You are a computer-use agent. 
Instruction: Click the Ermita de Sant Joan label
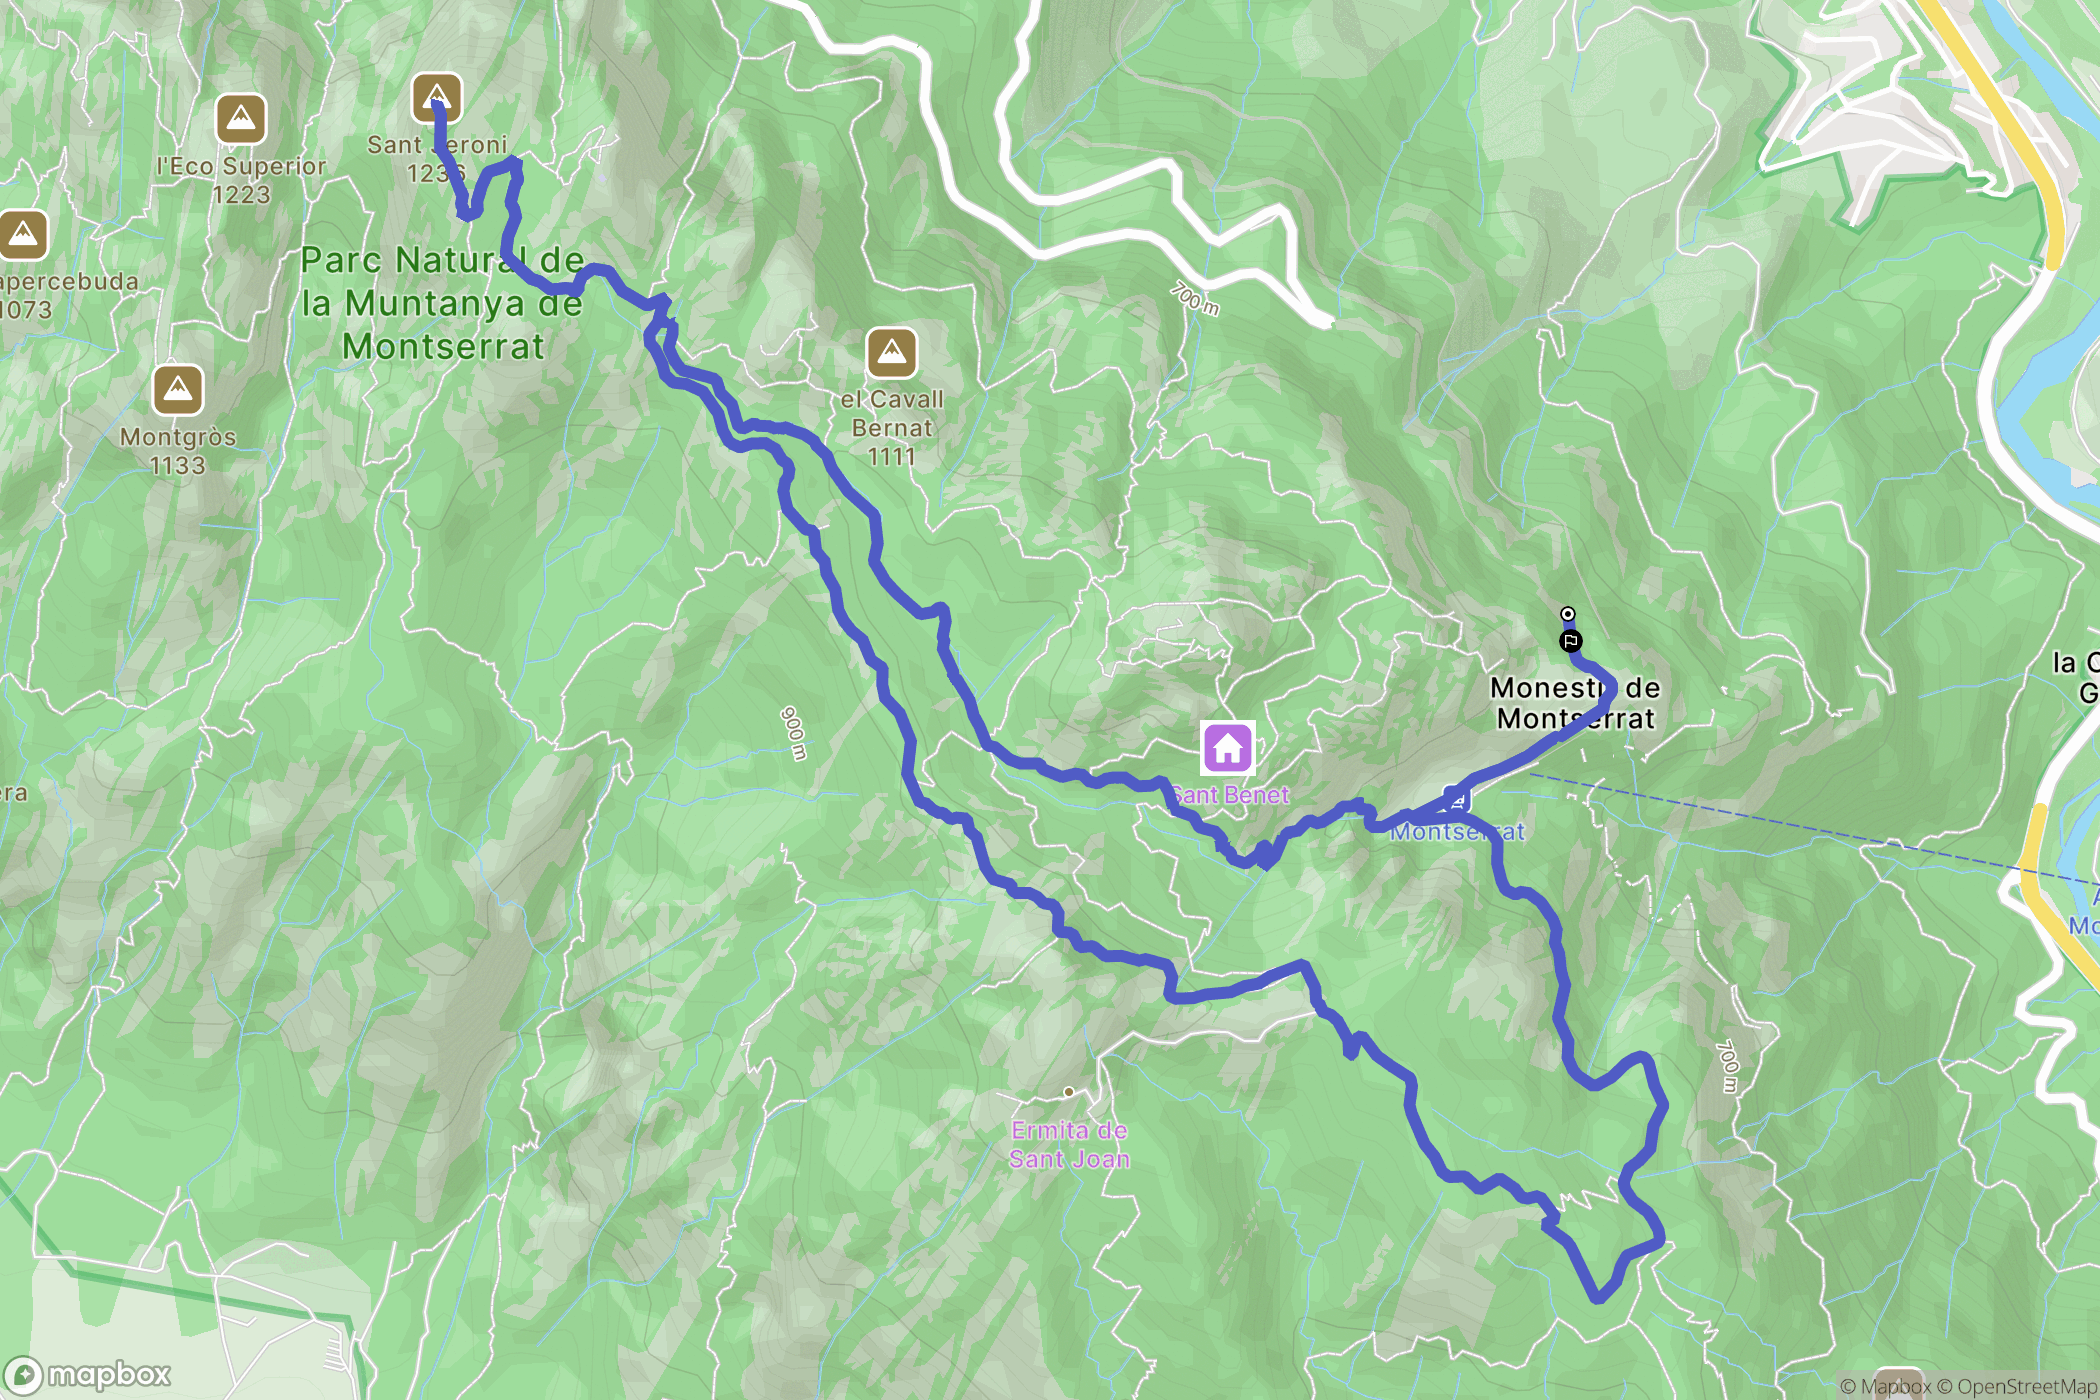click(x=1069, y=1145)
